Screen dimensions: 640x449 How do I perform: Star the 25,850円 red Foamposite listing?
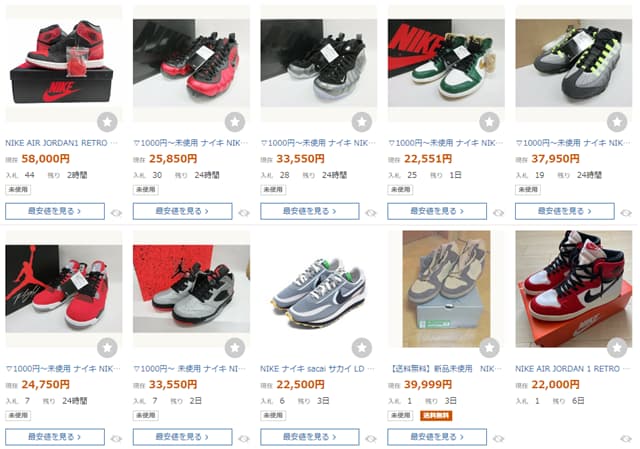point(235,122)
